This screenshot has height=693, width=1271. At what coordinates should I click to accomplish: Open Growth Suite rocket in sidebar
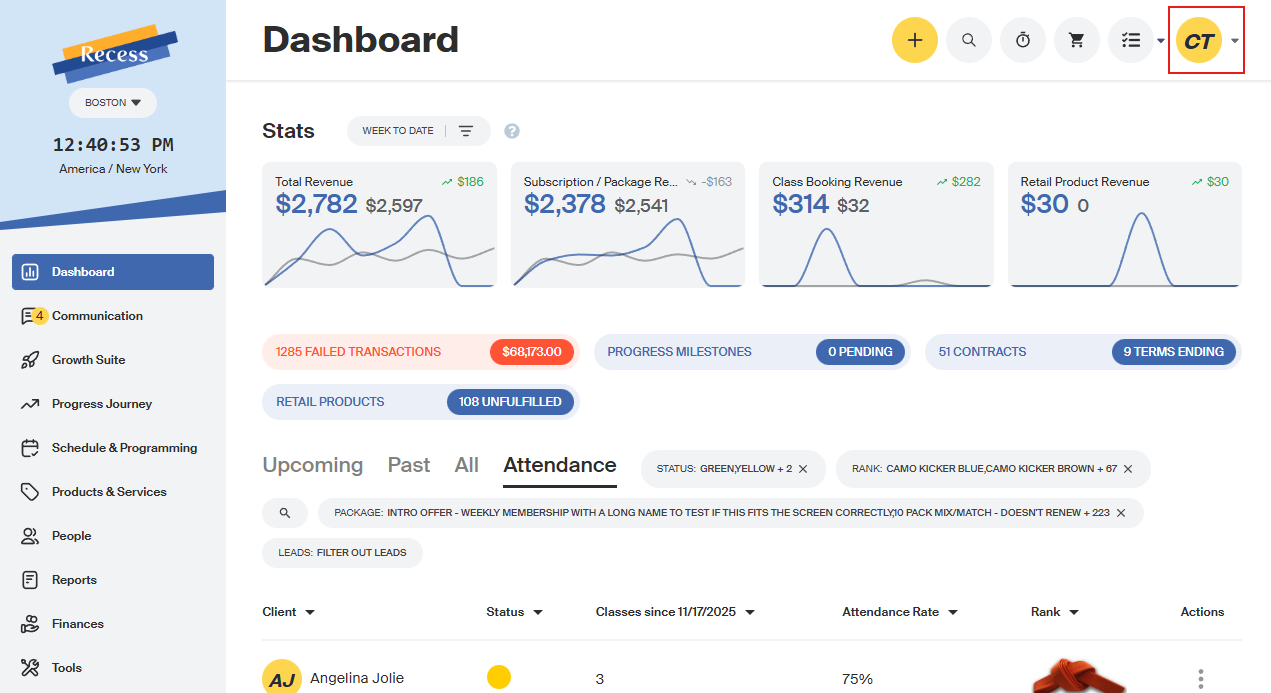[30, 360]
